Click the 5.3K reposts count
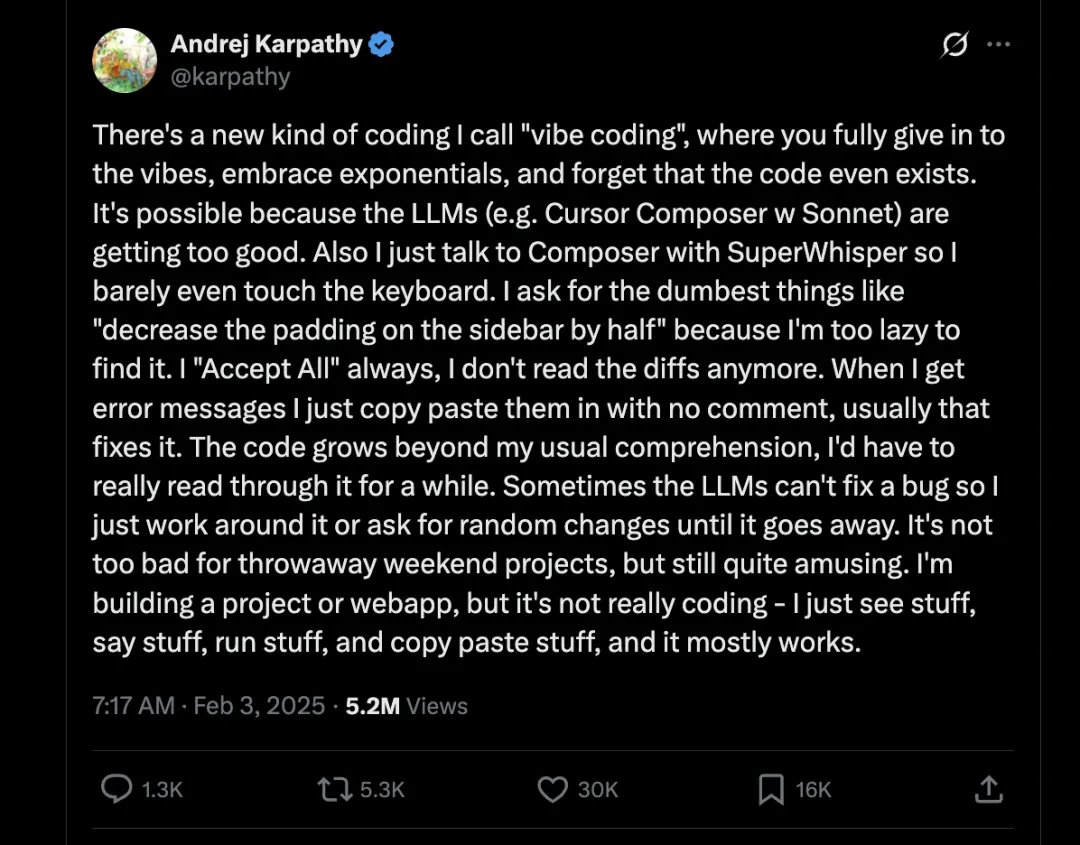 tap(382, 790)
